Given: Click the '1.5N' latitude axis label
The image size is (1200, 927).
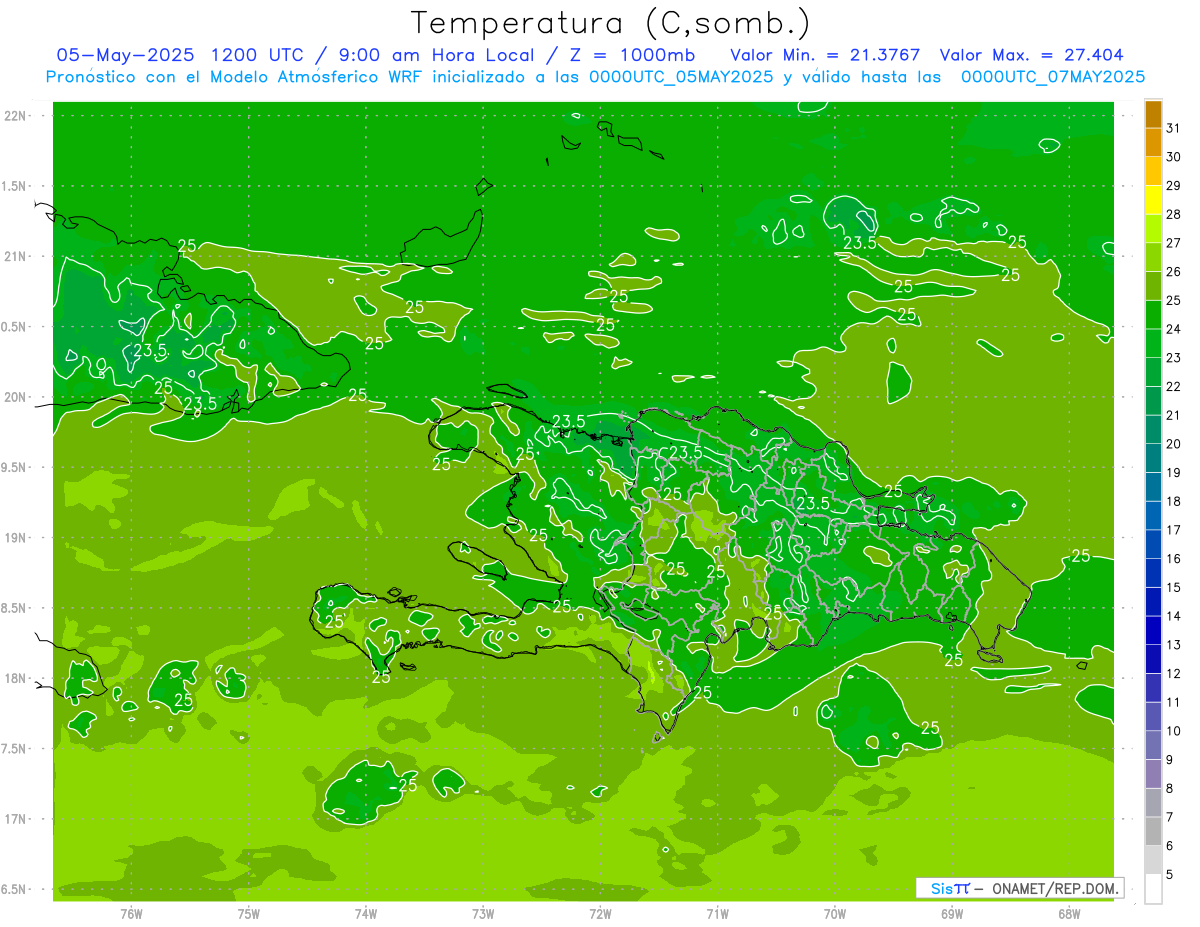Looking at the screenshot, I should [15, 186].
